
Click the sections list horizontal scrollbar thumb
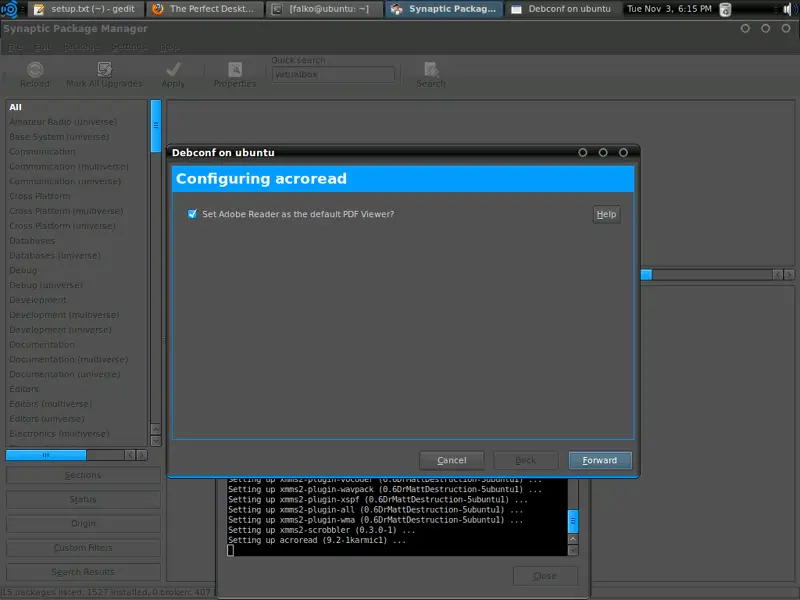pos(46,455)
